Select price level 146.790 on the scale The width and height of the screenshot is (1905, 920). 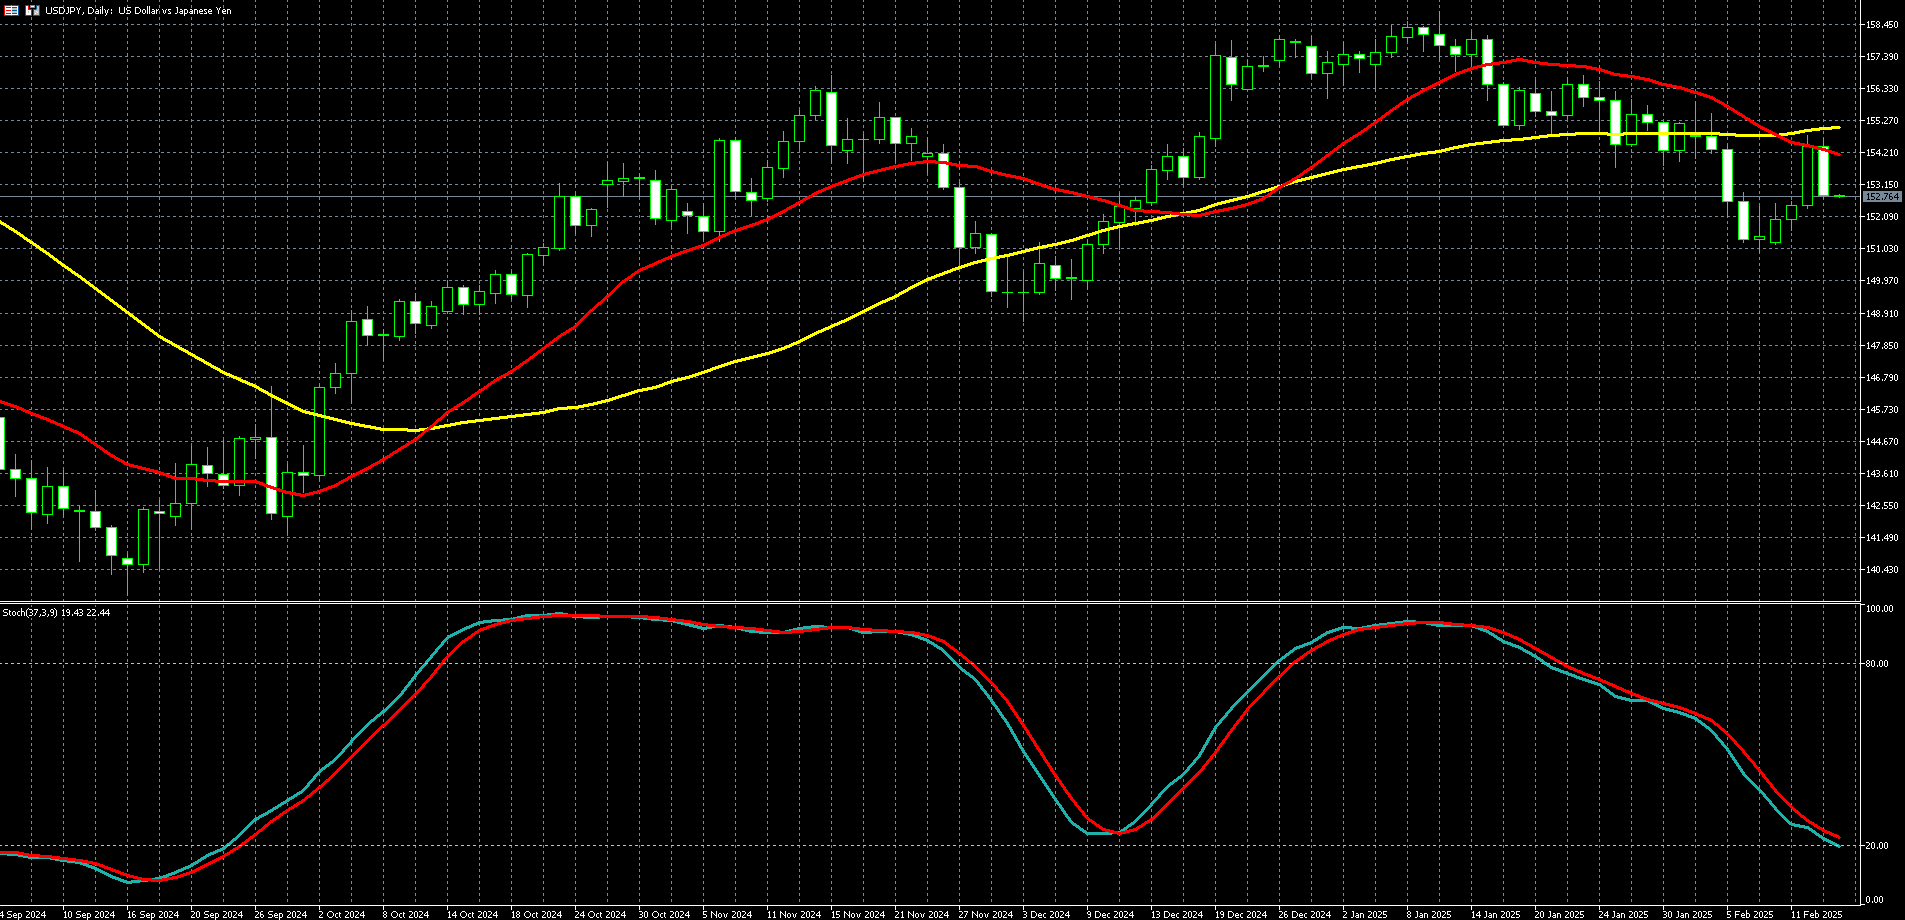[1882, 378]
